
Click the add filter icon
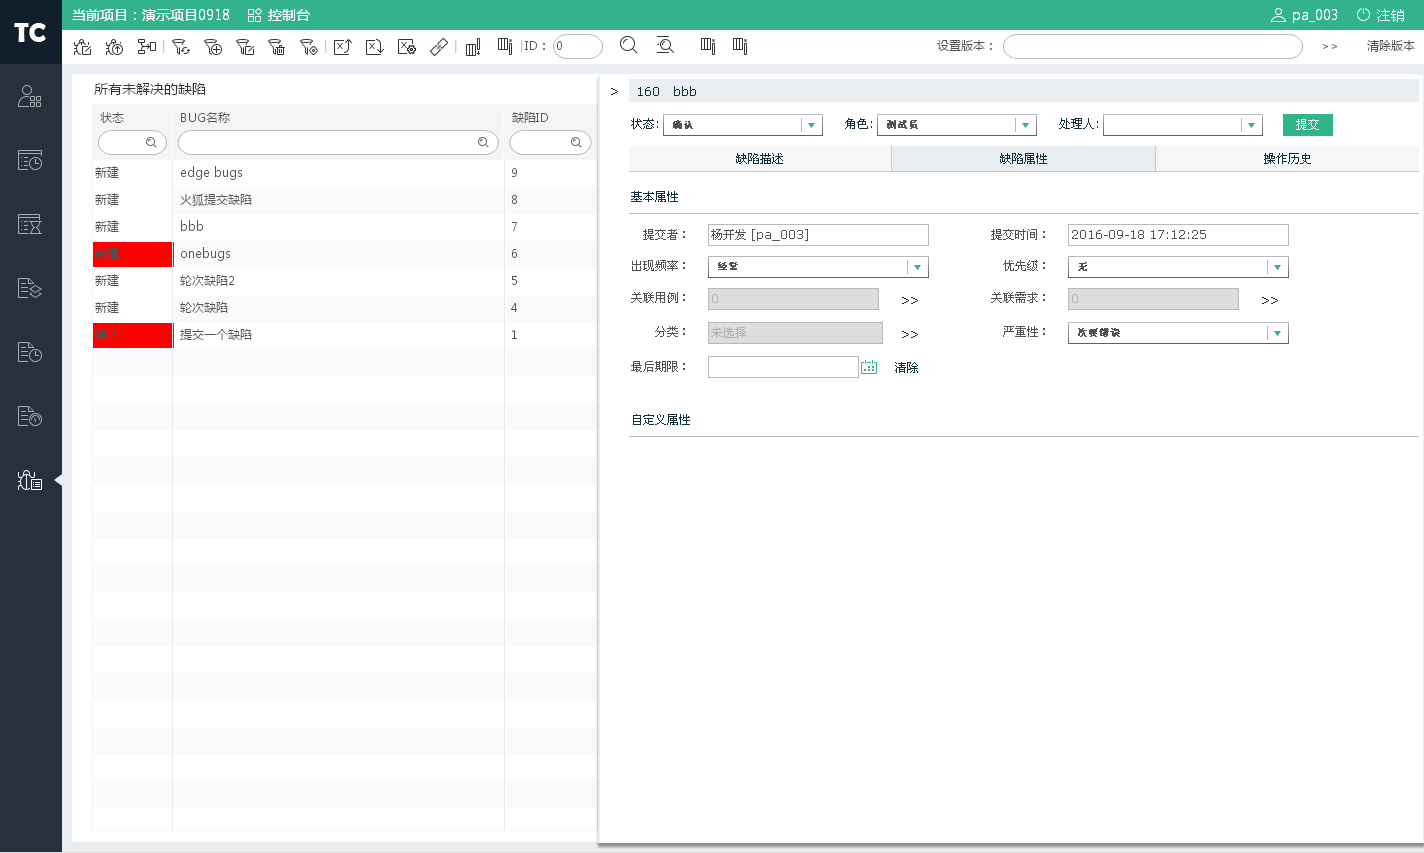(213, 46)
